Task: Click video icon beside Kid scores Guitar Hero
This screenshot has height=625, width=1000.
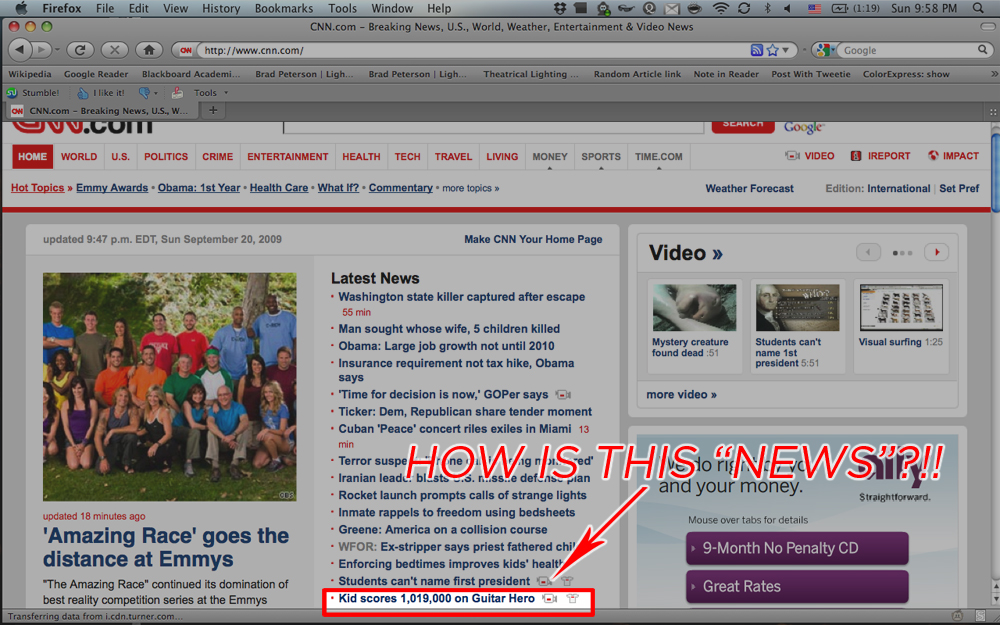Action: click(549, 598)
